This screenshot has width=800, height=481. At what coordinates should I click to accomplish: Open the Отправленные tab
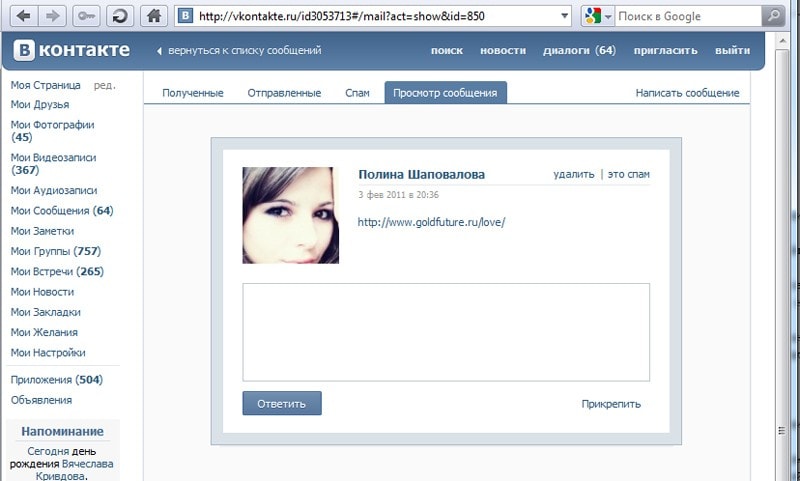284,93
